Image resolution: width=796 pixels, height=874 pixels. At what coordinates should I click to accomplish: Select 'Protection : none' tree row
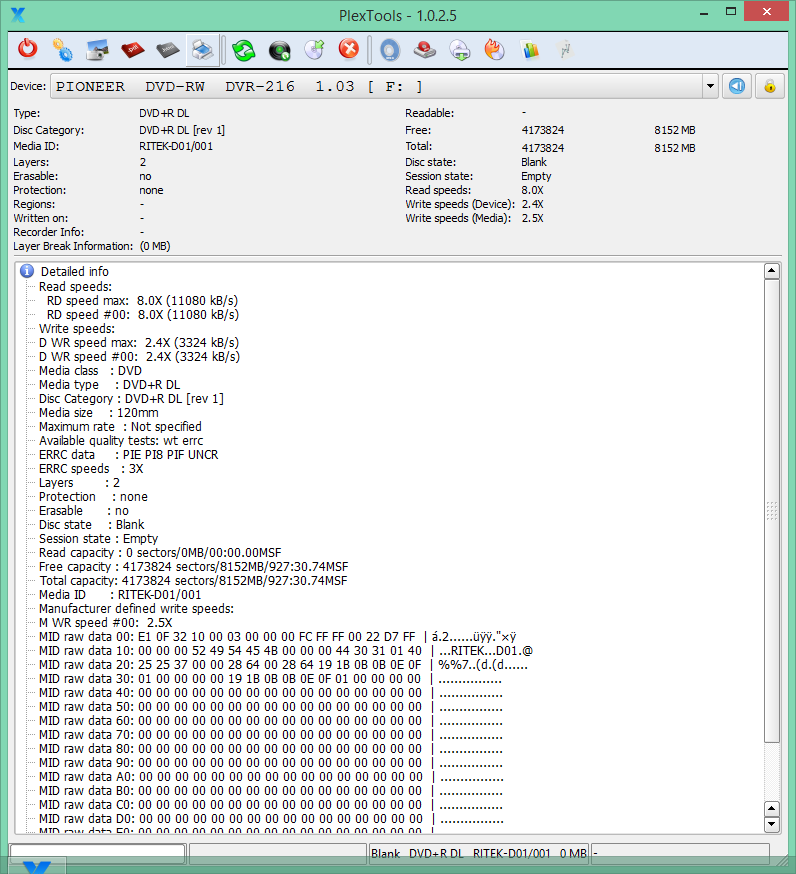click(93, 497)
